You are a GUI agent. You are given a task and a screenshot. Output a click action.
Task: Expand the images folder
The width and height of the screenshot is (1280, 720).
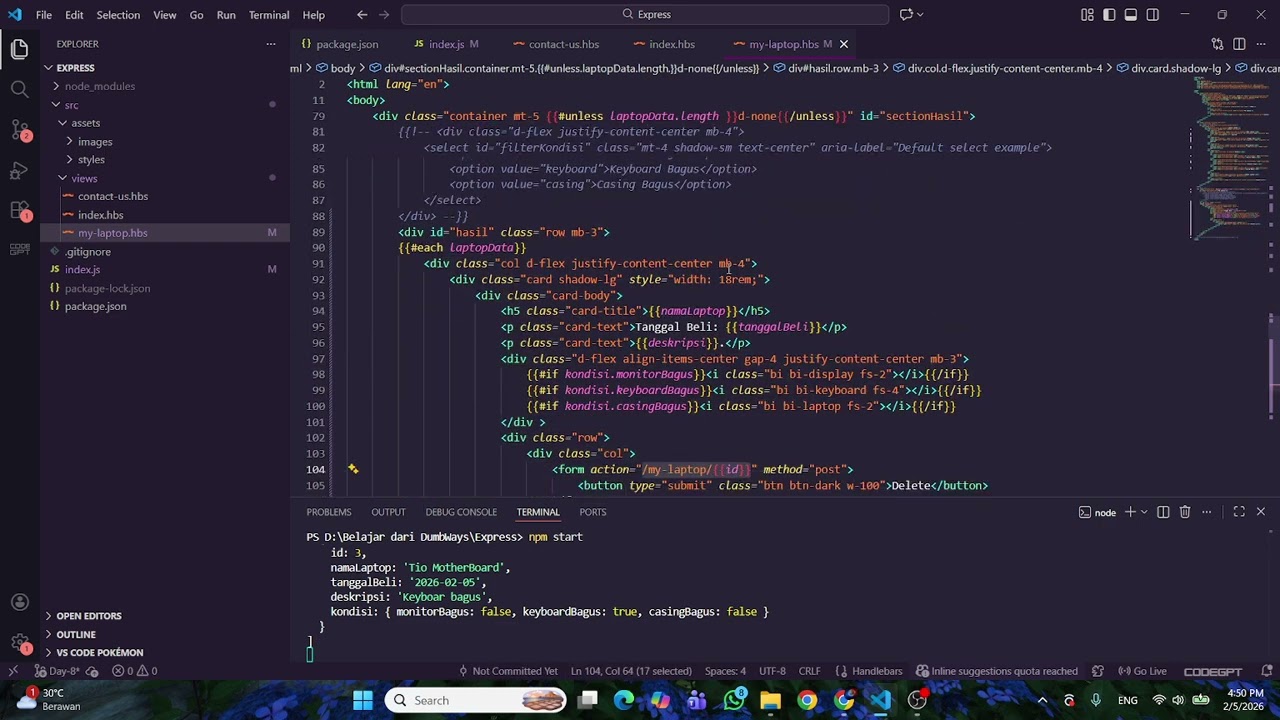(95, 142)
